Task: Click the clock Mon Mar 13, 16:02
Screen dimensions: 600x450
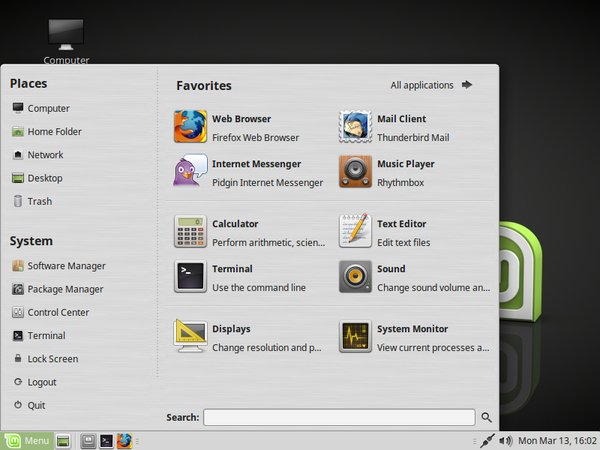Action: point(557,441)
